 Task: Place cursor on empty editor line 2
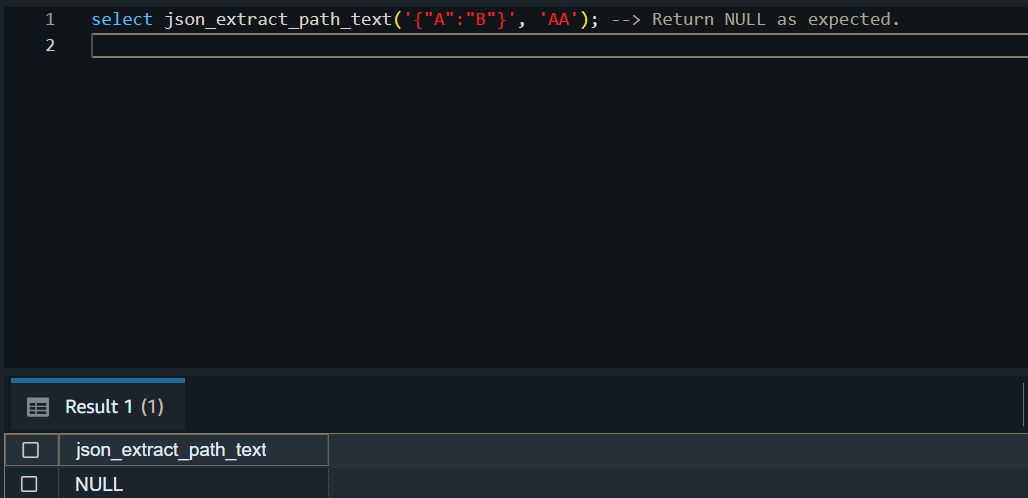click(x=559, y=46)
